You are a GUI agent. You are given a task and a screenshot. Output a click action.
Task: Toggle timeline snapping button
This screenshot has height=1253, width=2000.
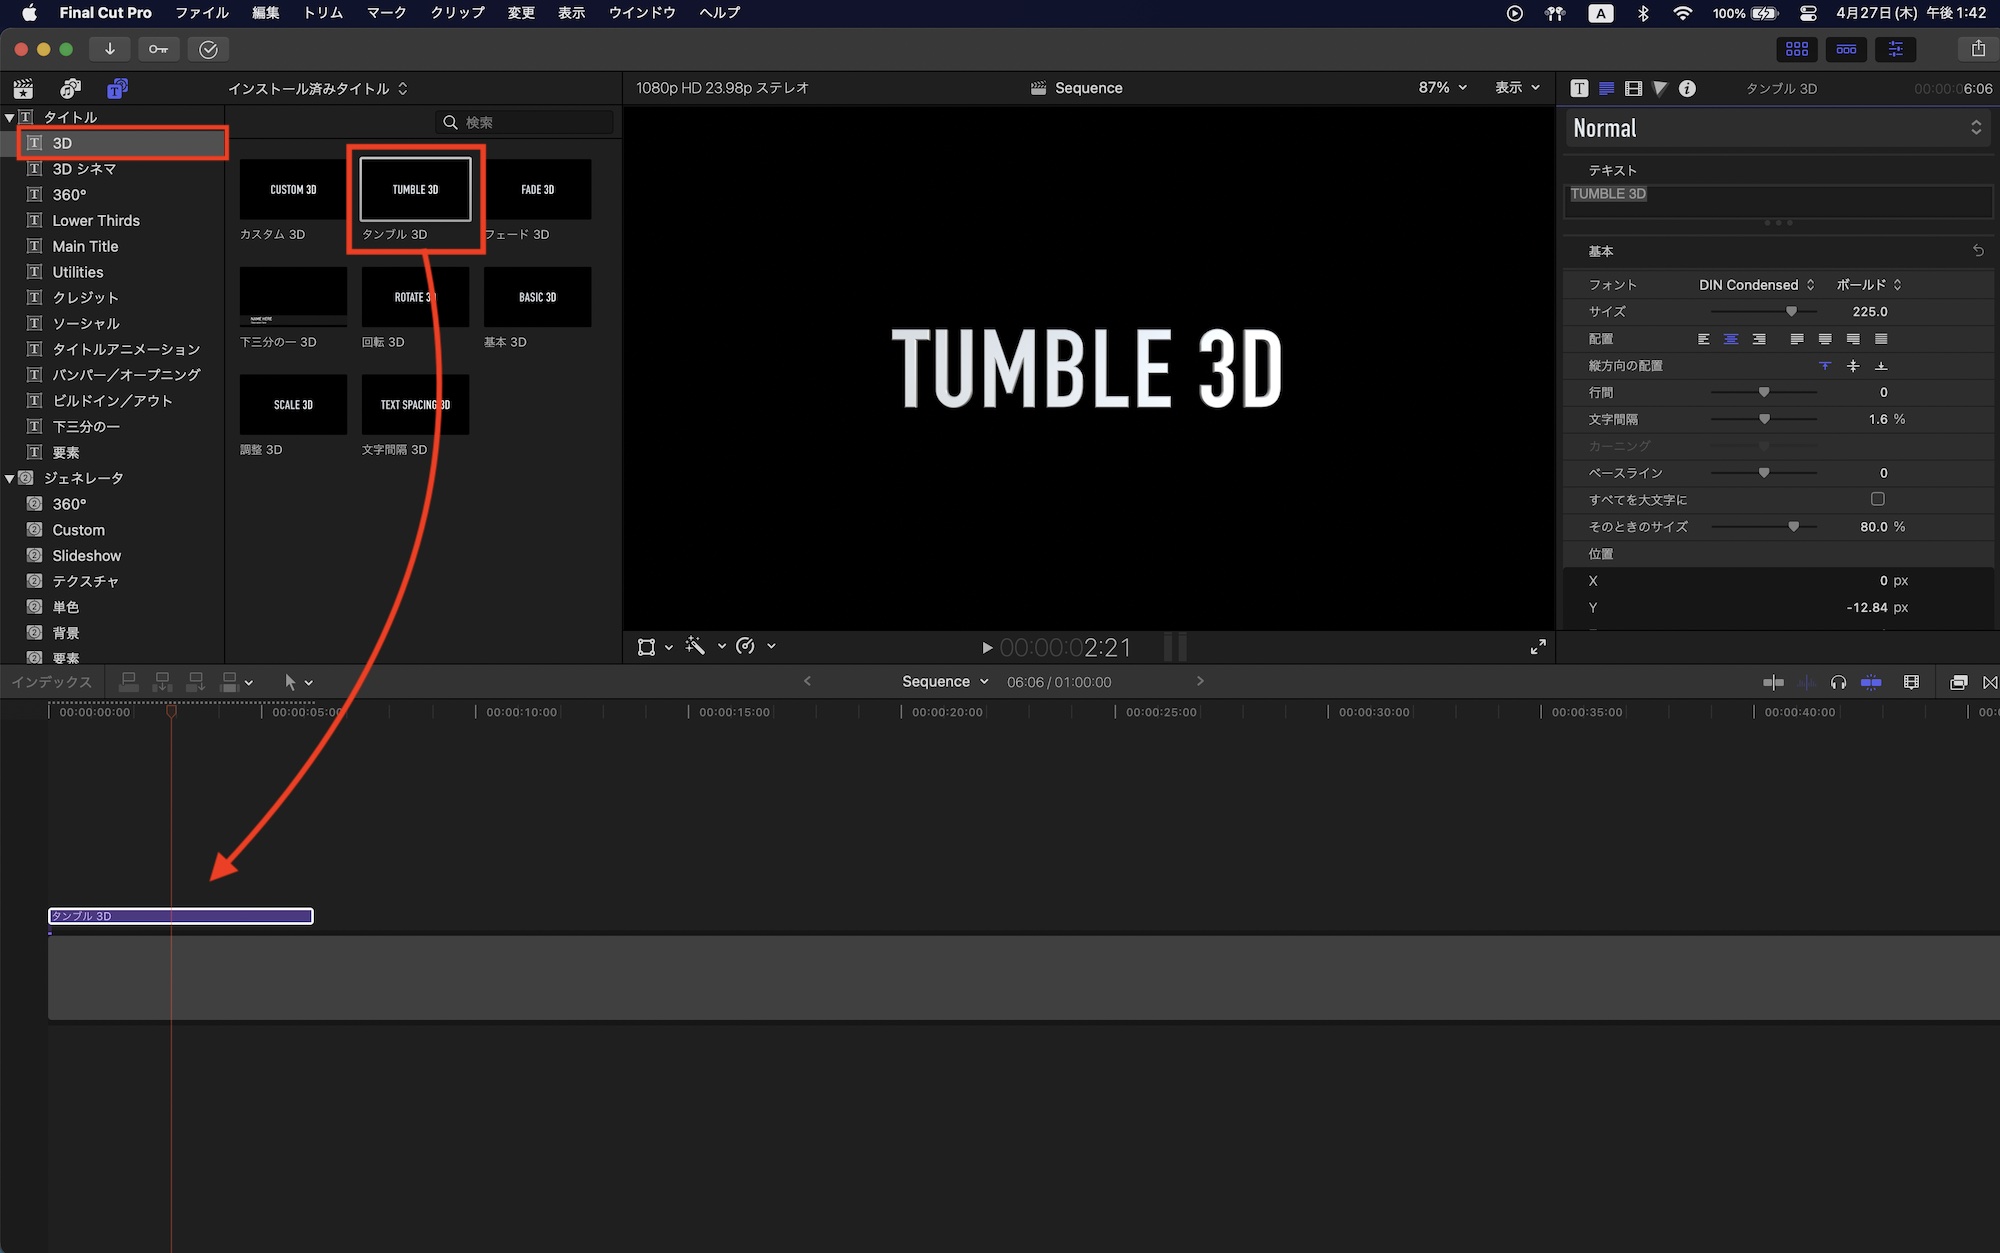(x=1871, y=682)
